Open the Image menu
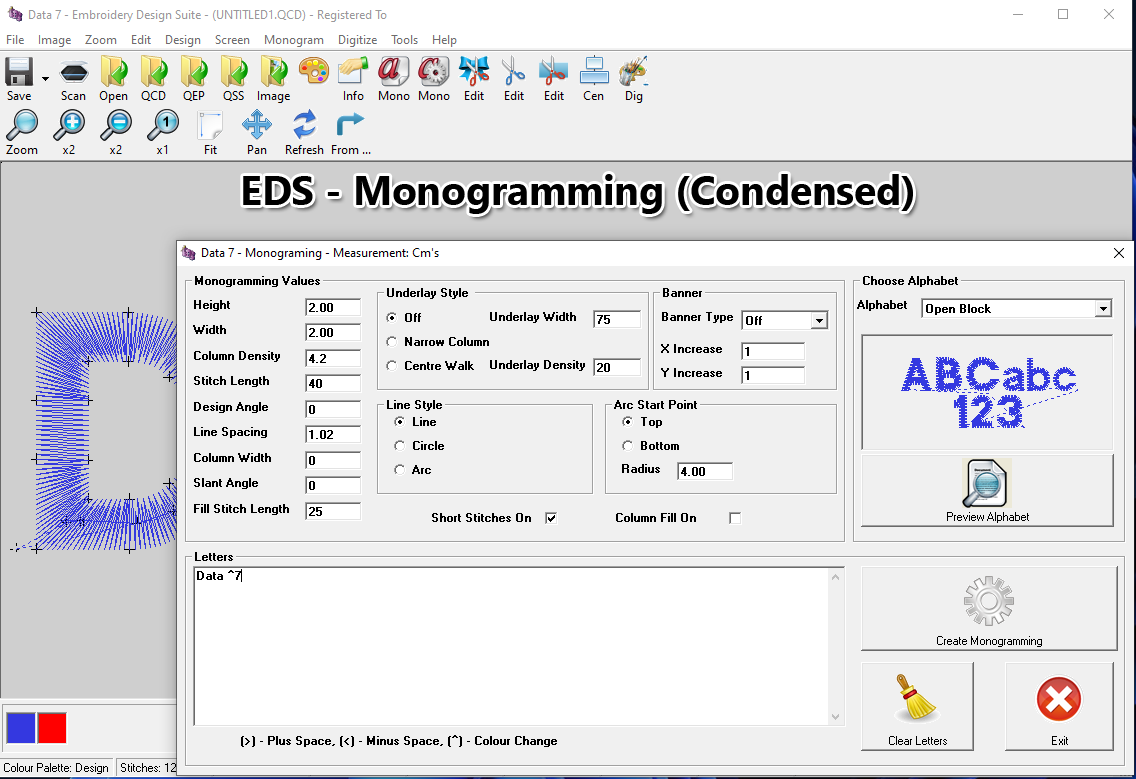The width and height of the screenshot is (1136, 779). tap(54, 40)
